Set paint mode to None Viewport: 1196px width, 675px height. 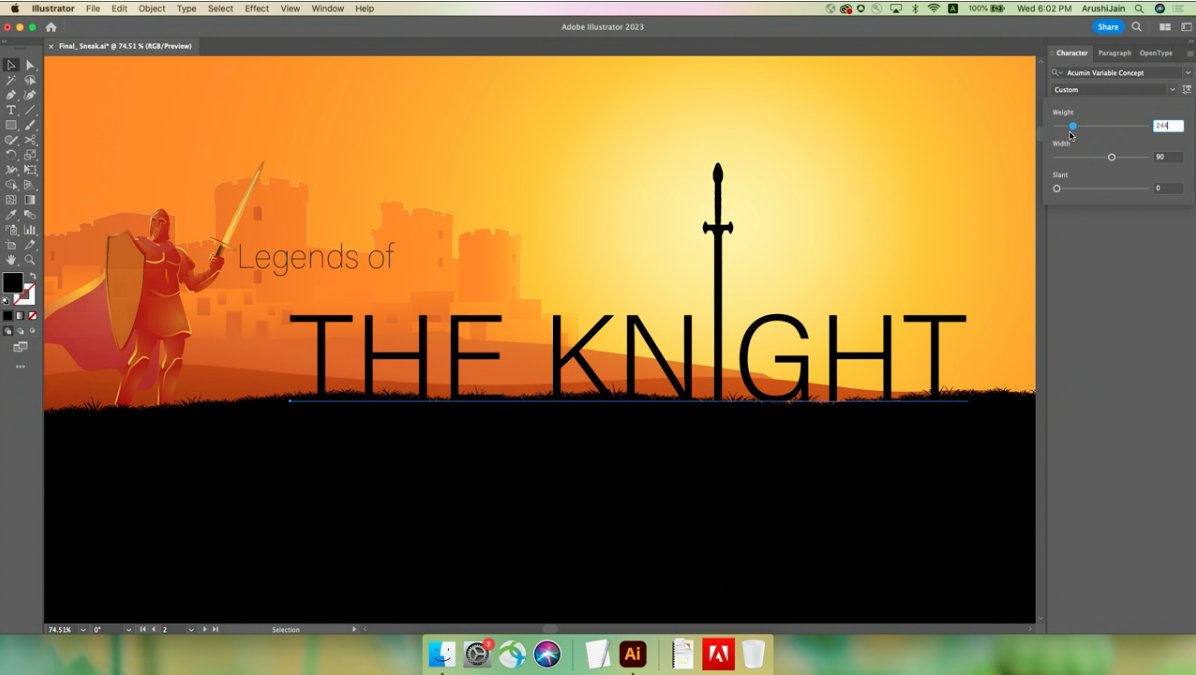[32, 316]
